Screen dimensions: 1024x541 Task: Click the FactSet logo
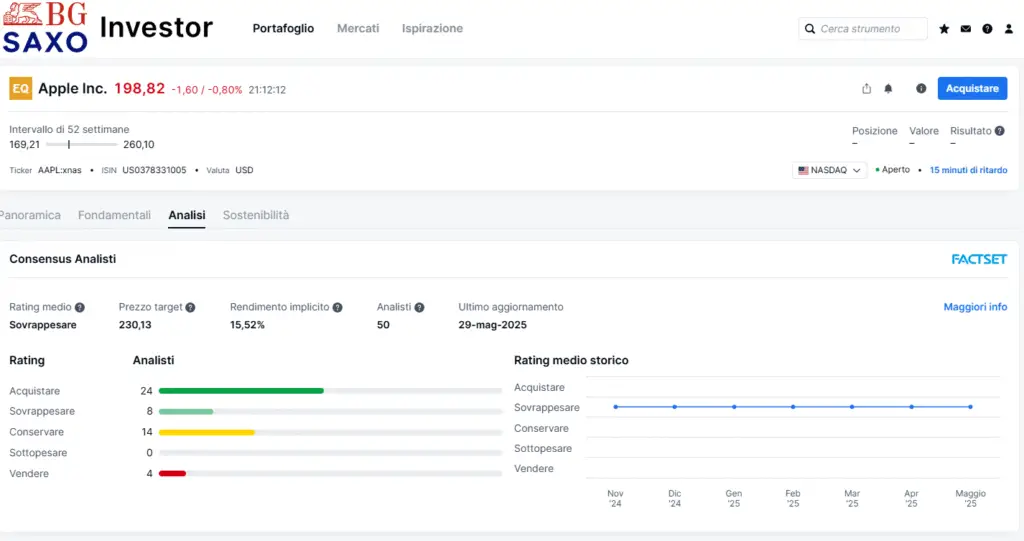click(979, 259)
